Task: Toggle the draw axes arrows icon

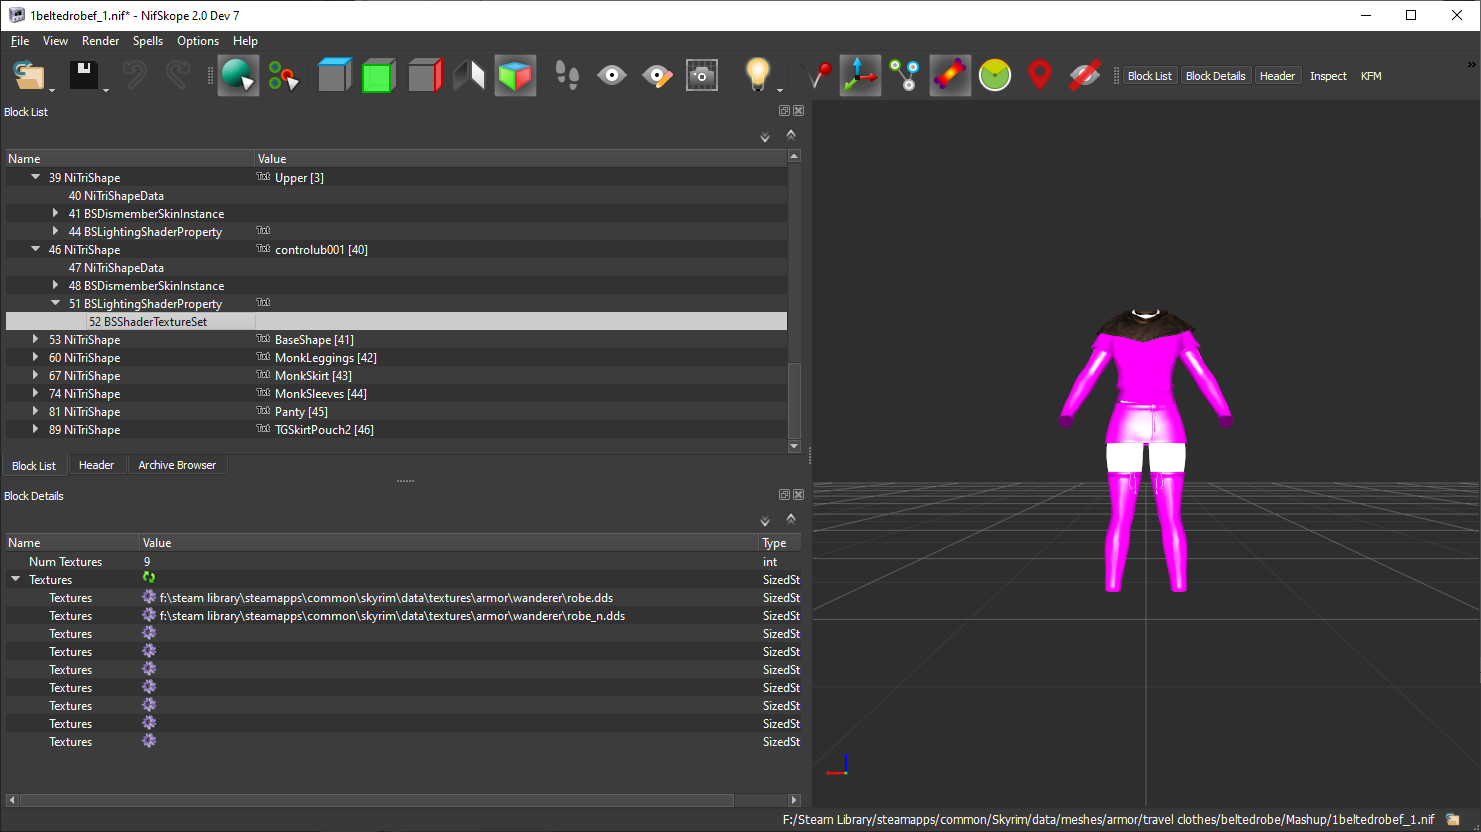Action: (860, 76)
